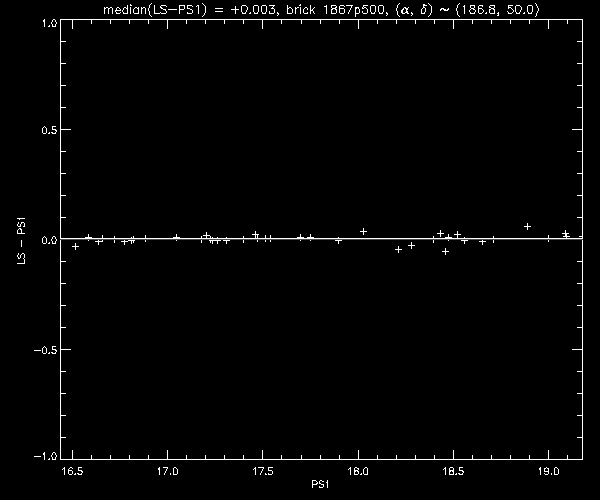Click the highest data point near PS1 18.9
This screenshot has width=600, height=500.
(527, 226)
